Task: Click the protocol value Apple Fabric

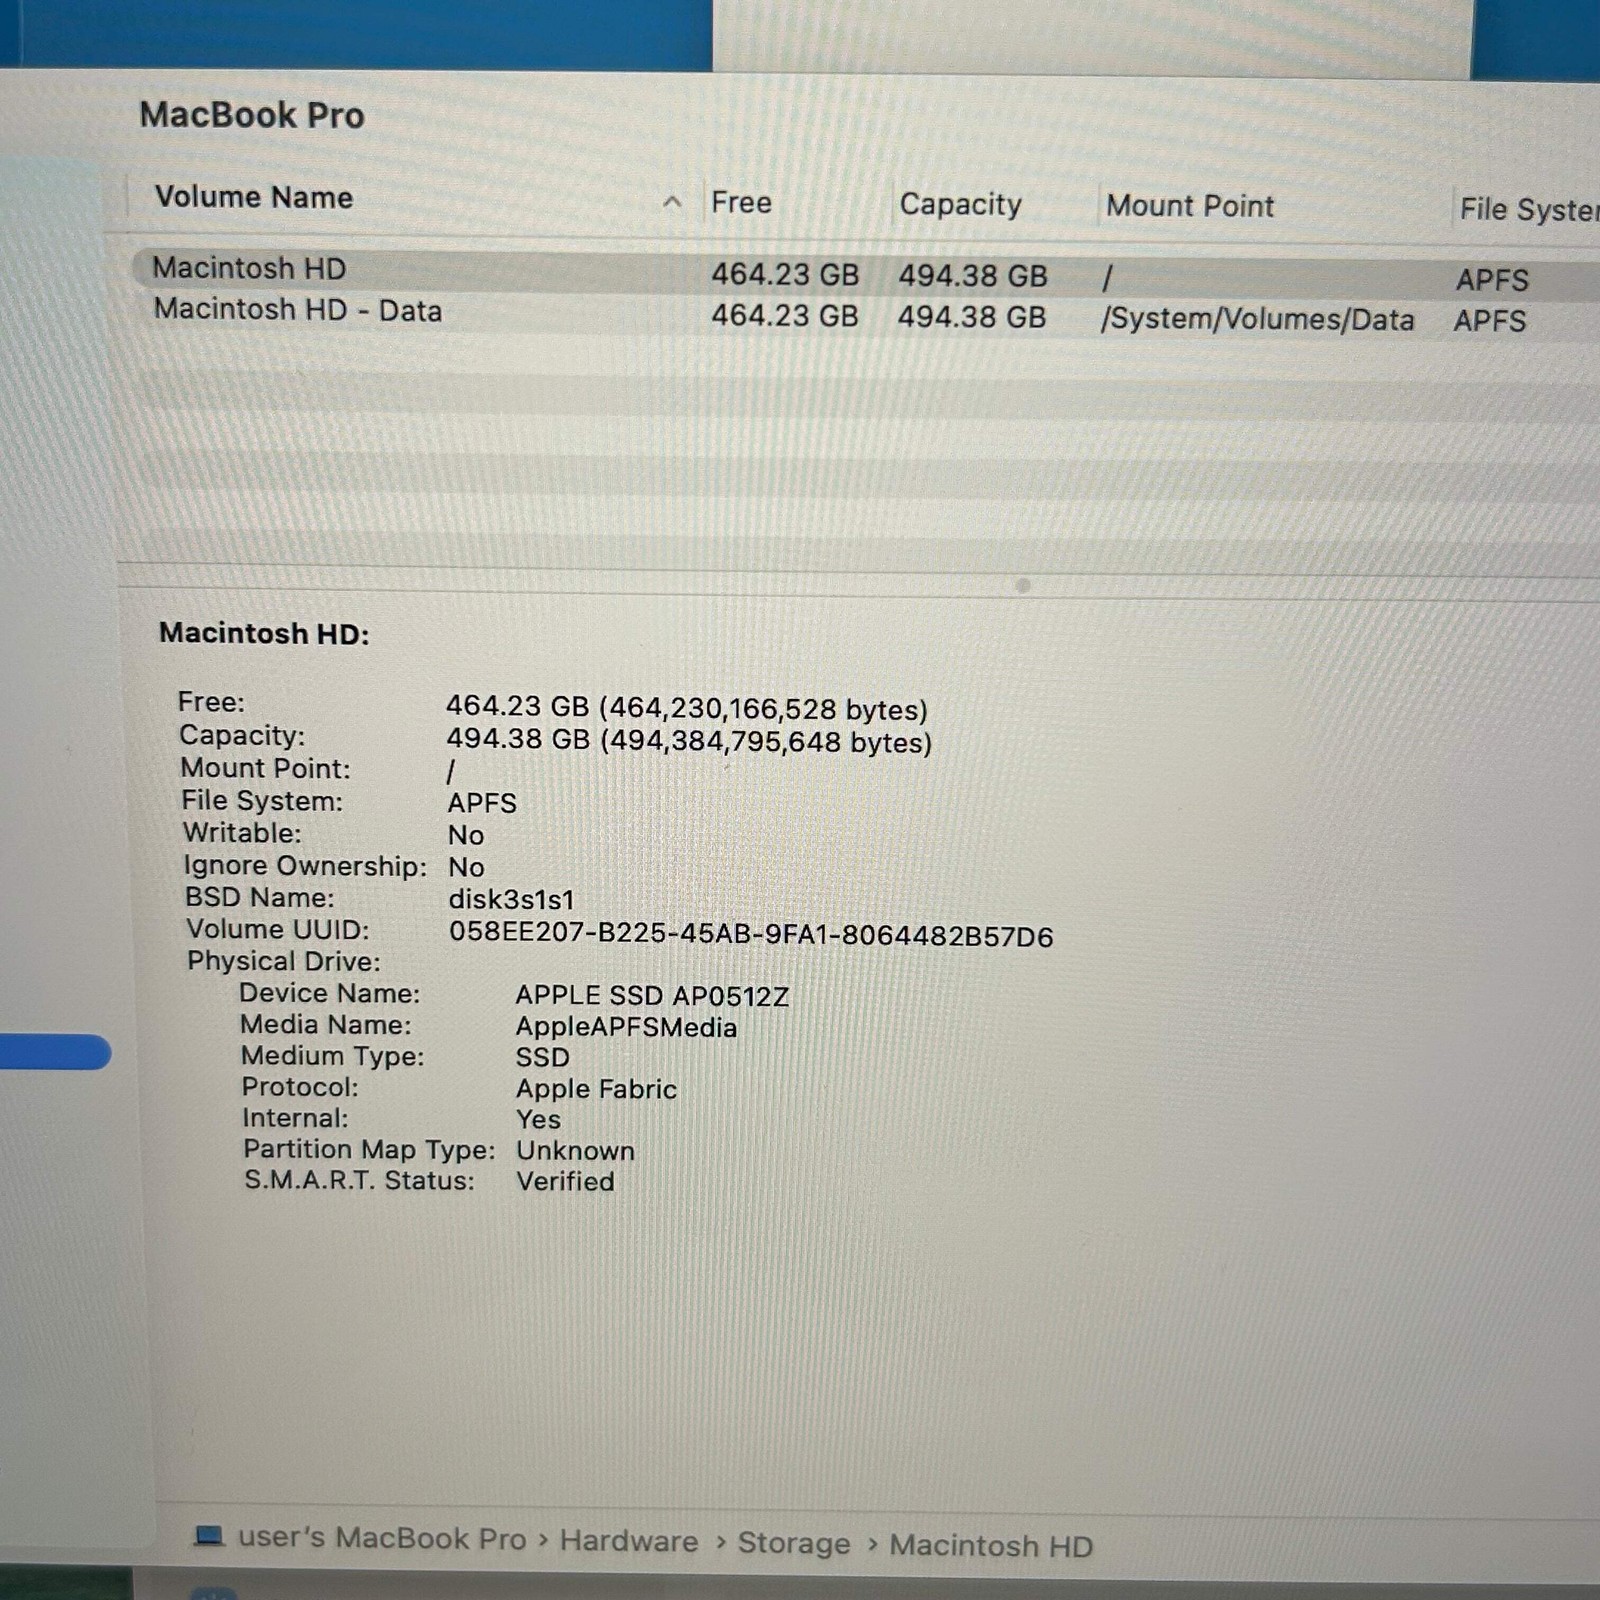Action: pyautogui.click(x=596, y=1089)
